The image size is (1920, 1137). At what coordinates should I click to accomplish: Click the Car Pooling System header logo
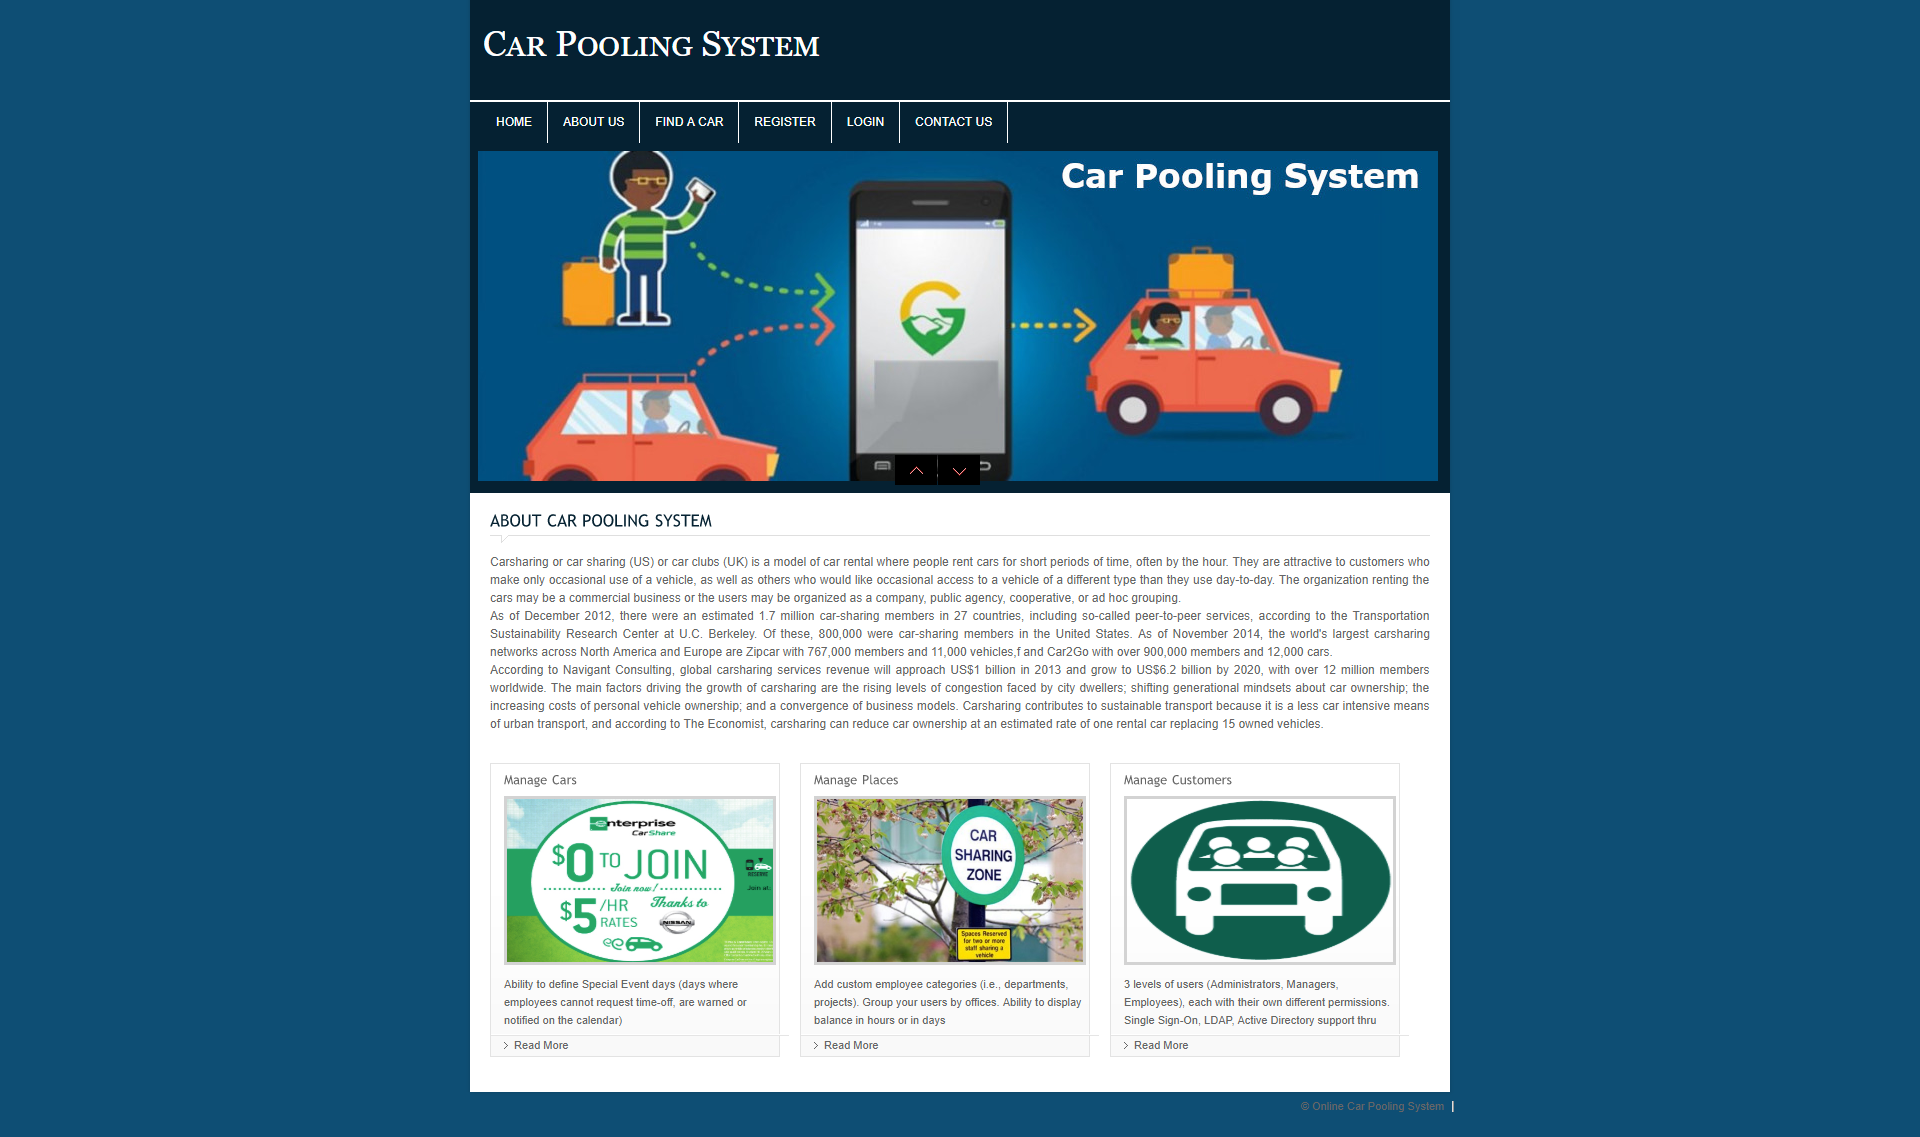pyautogui.click(x=654, y=43)
